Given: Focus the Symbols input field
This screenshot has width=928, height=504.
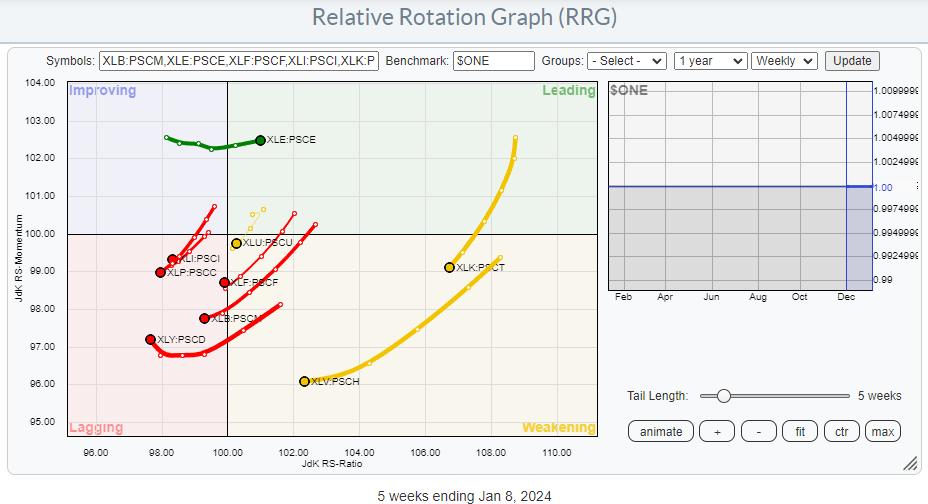Looking at the screenshot, I should [x=239, y=61].
